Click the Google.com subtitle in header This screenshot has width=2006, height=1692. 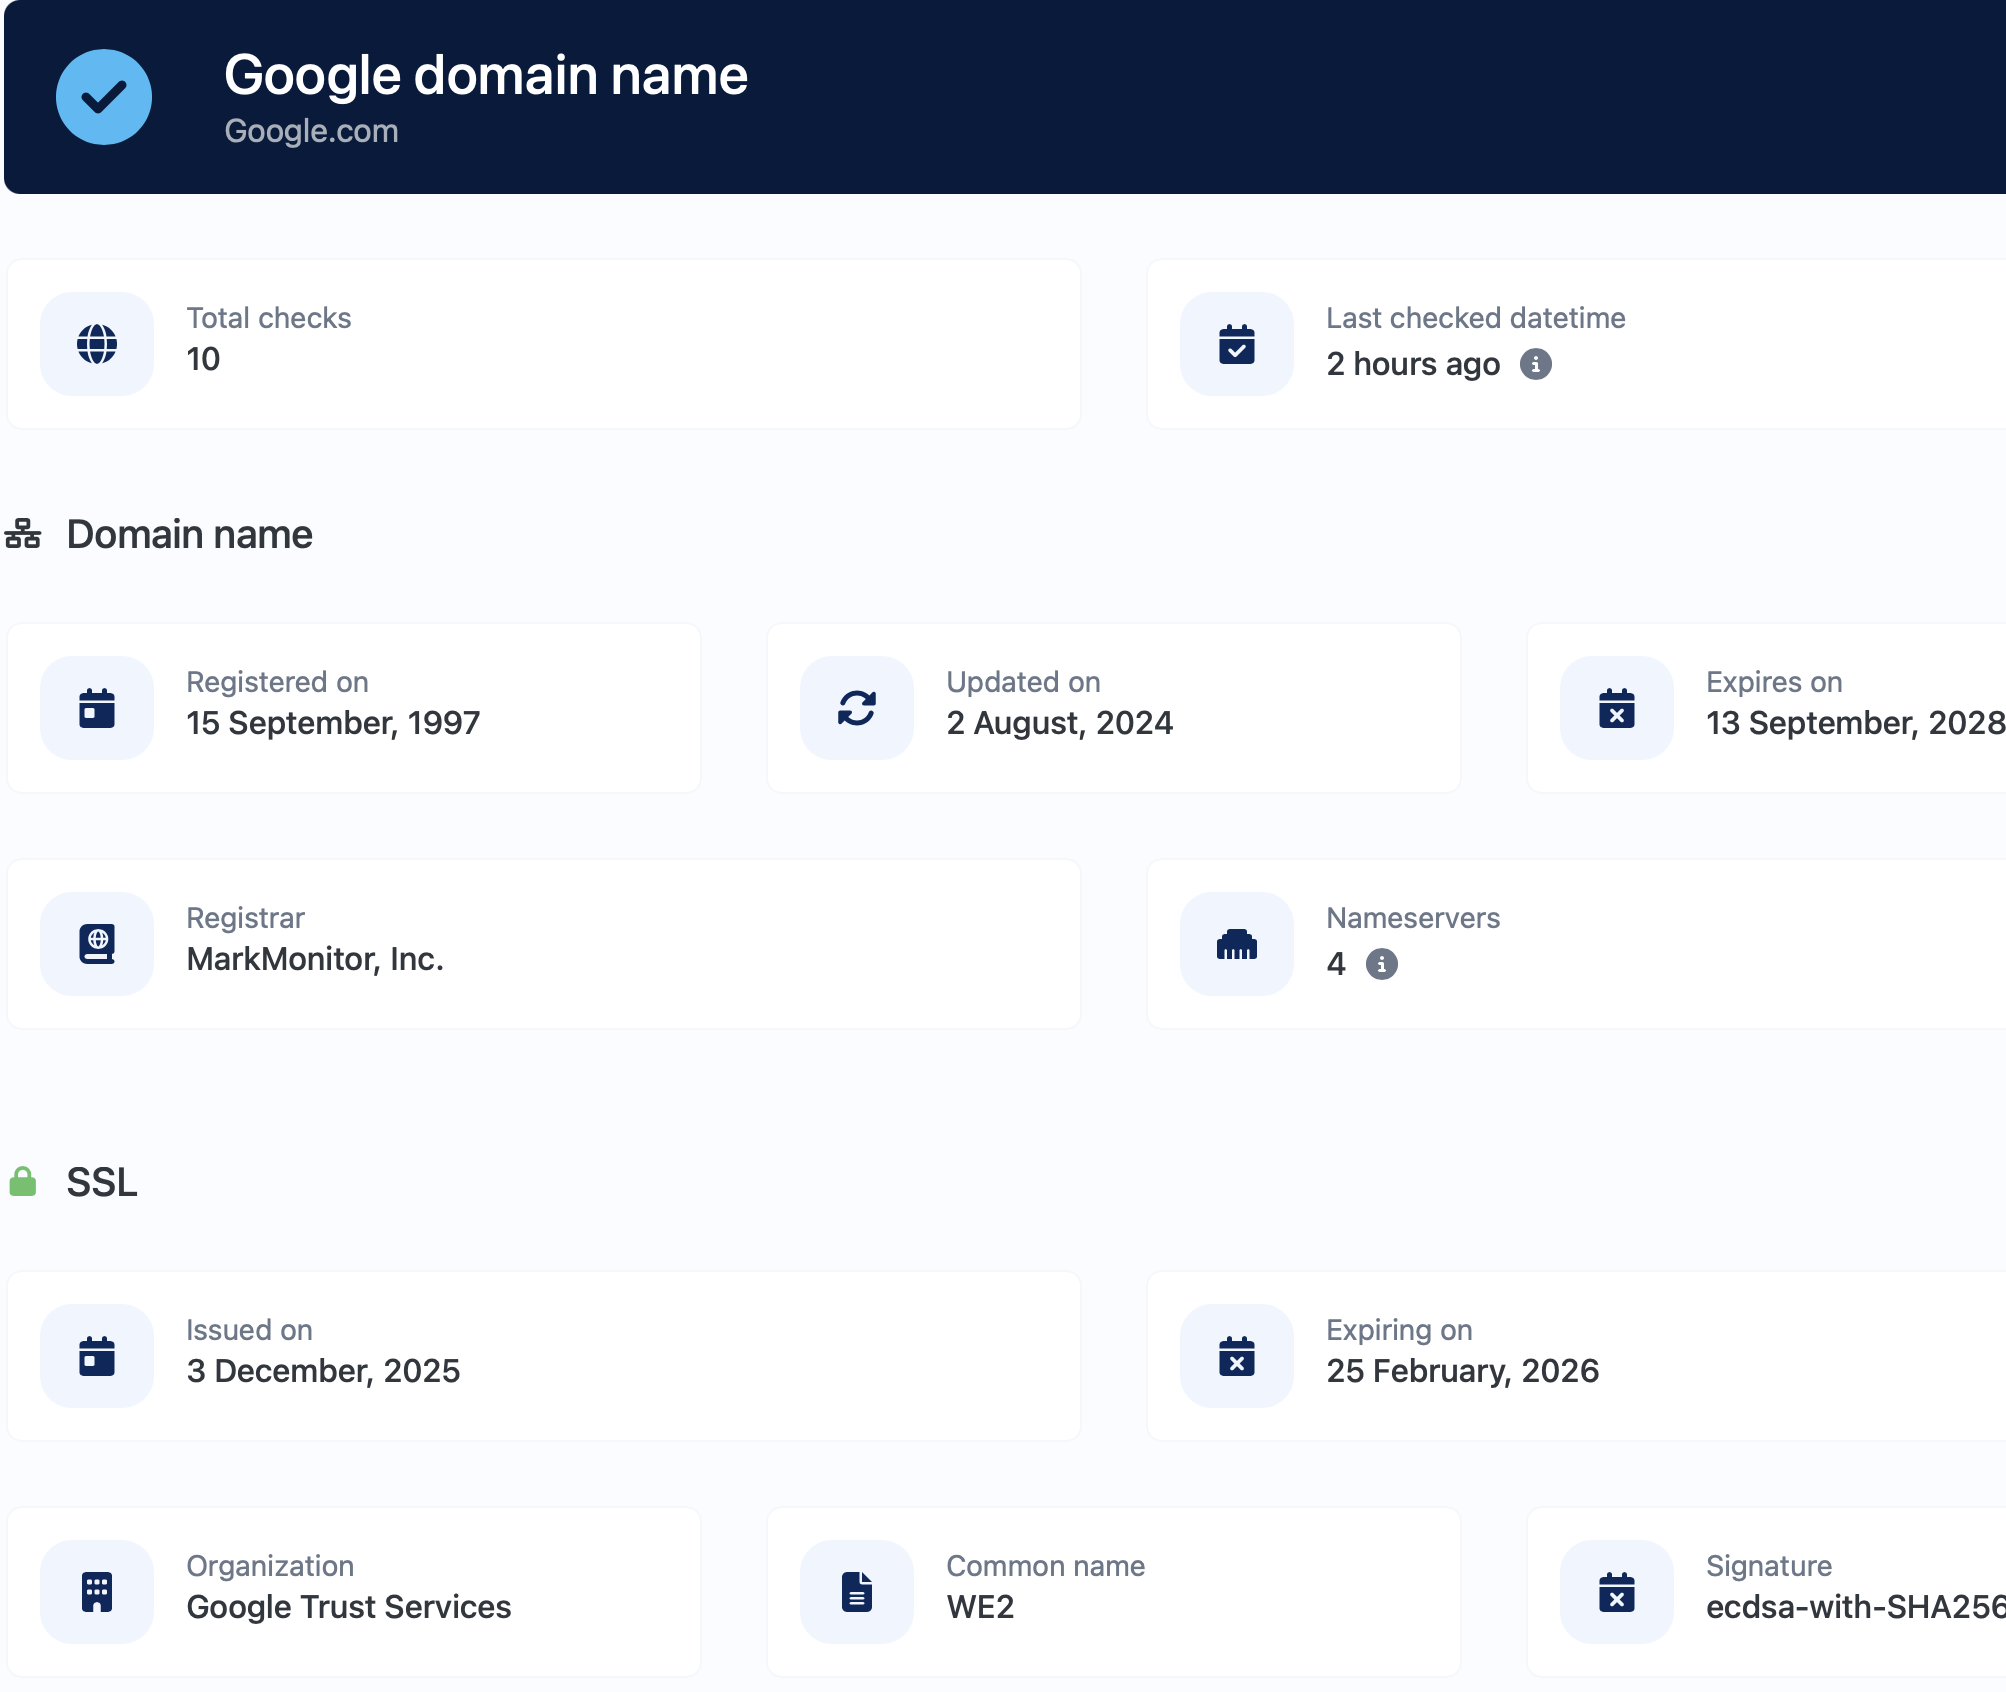(311, 131)
